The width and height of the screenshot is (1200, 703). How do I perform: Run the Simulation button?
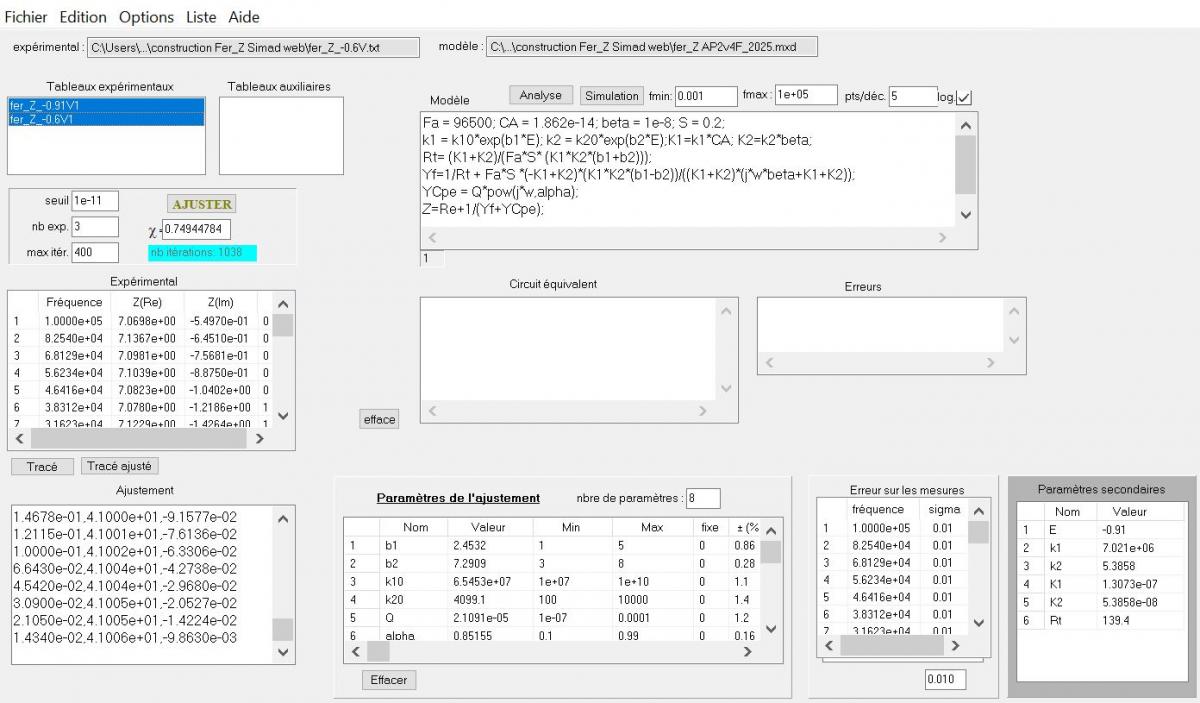(x=612, y=96)
